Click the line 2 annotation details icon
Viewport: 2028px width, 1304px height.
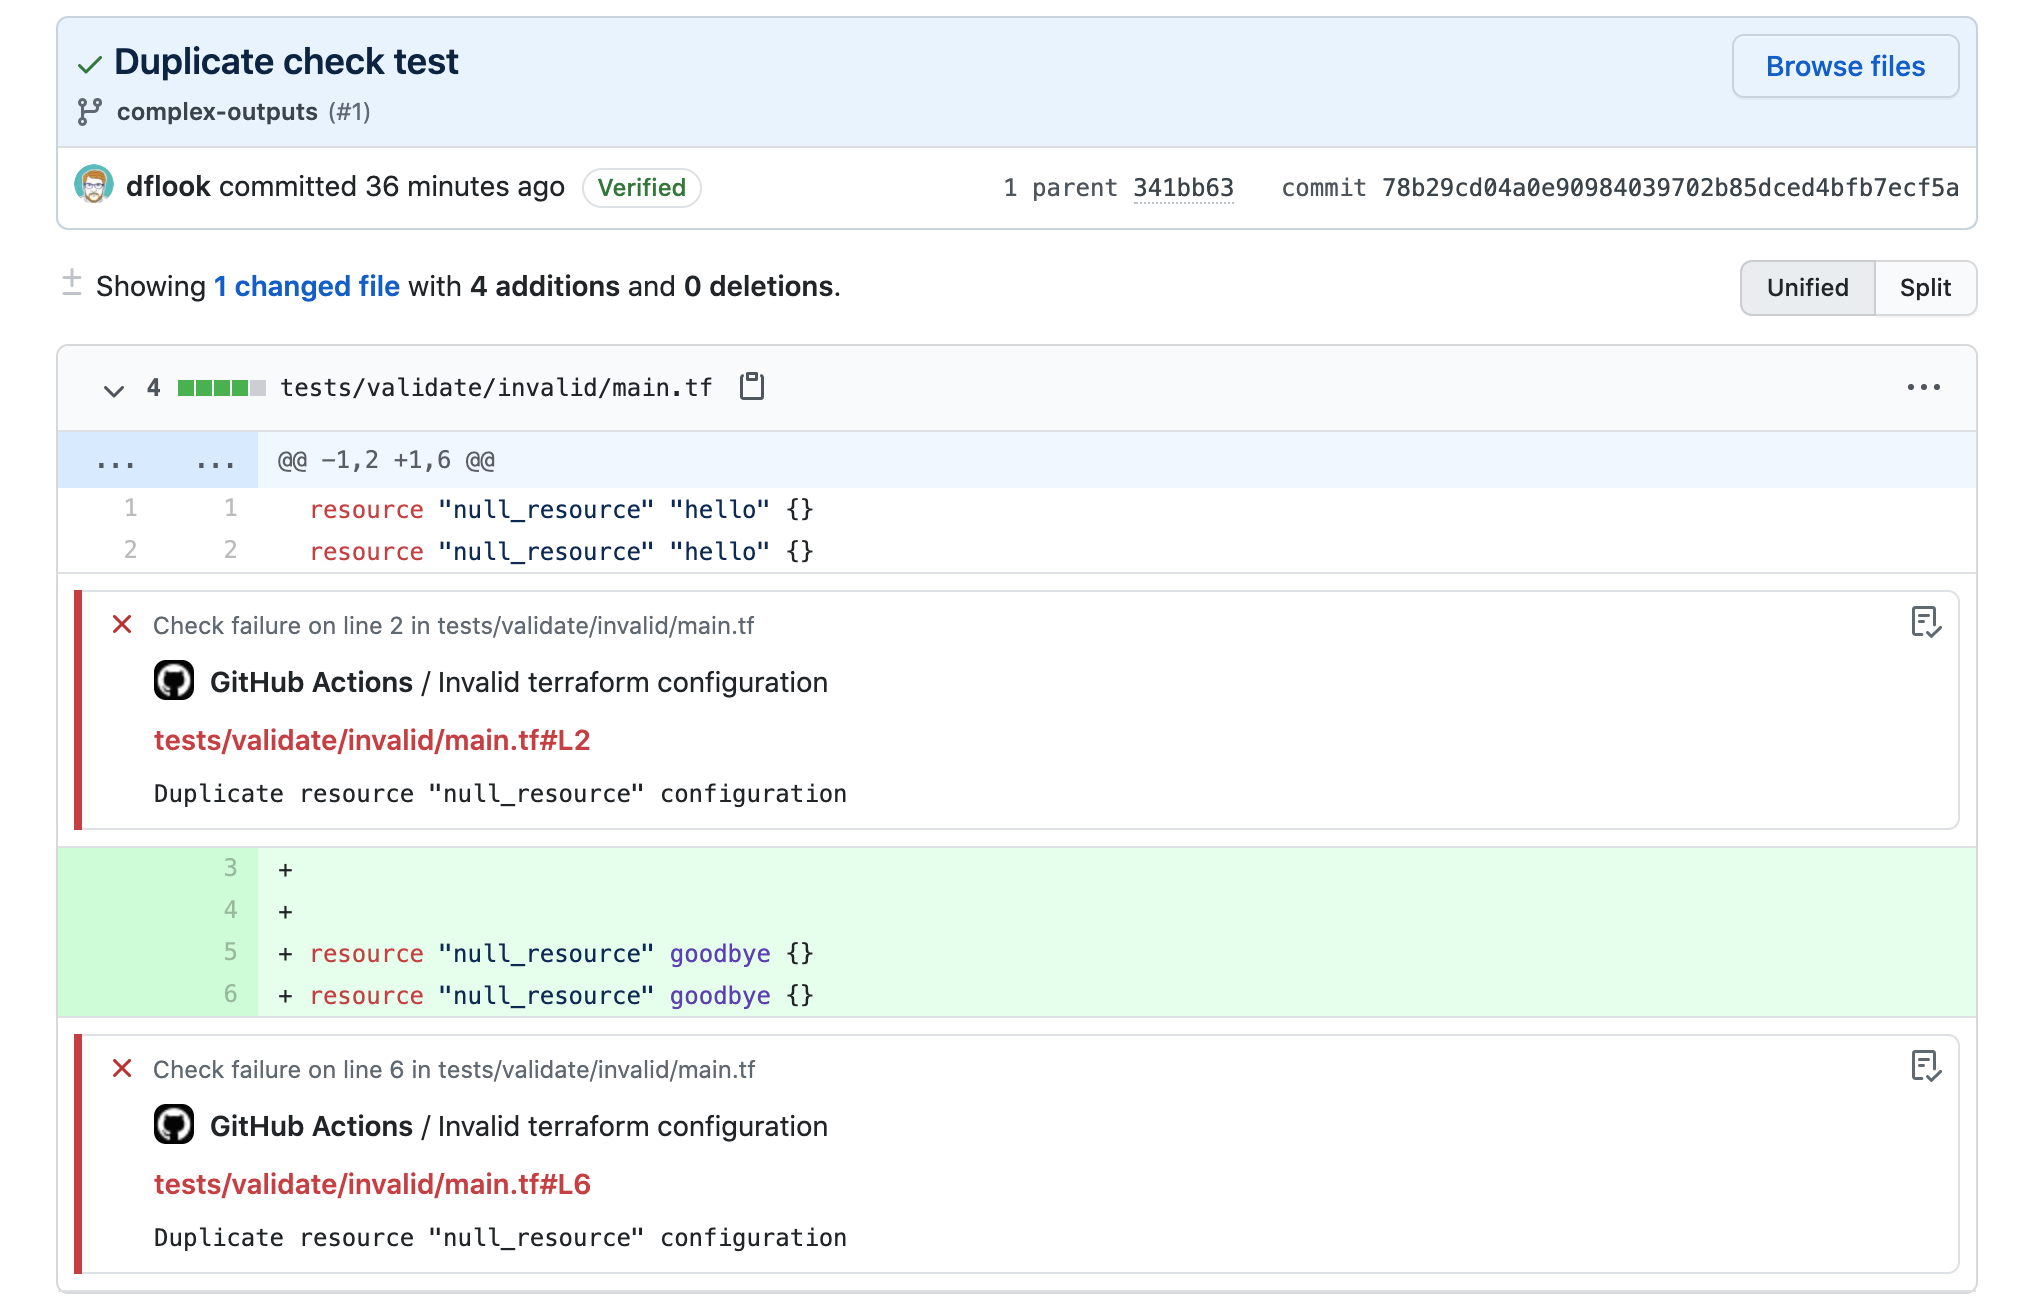tap(1925, 623)
